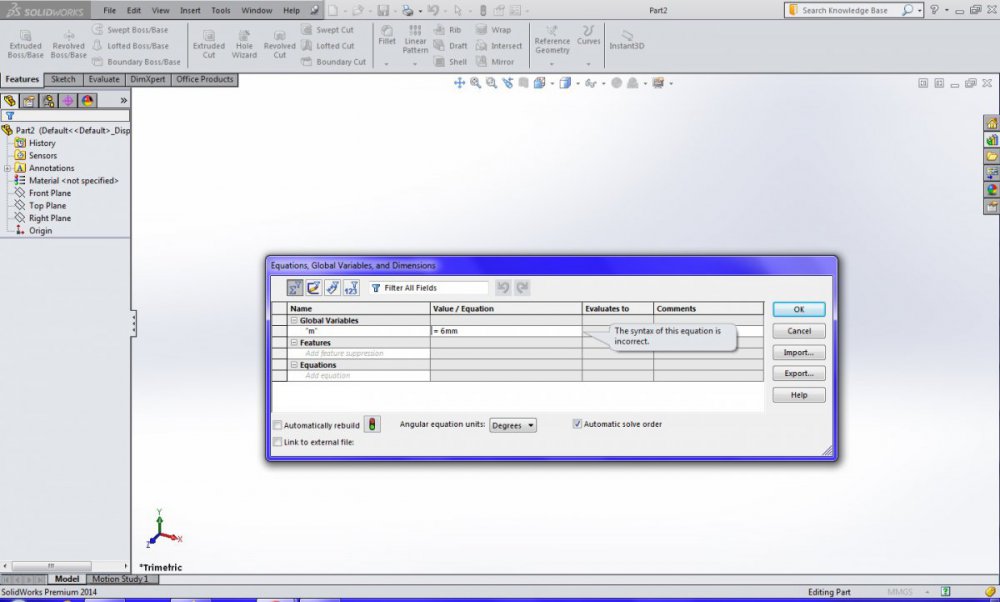Switch to Sketch Equation View icon
The image size is (1000, 602).
(314, 288)
